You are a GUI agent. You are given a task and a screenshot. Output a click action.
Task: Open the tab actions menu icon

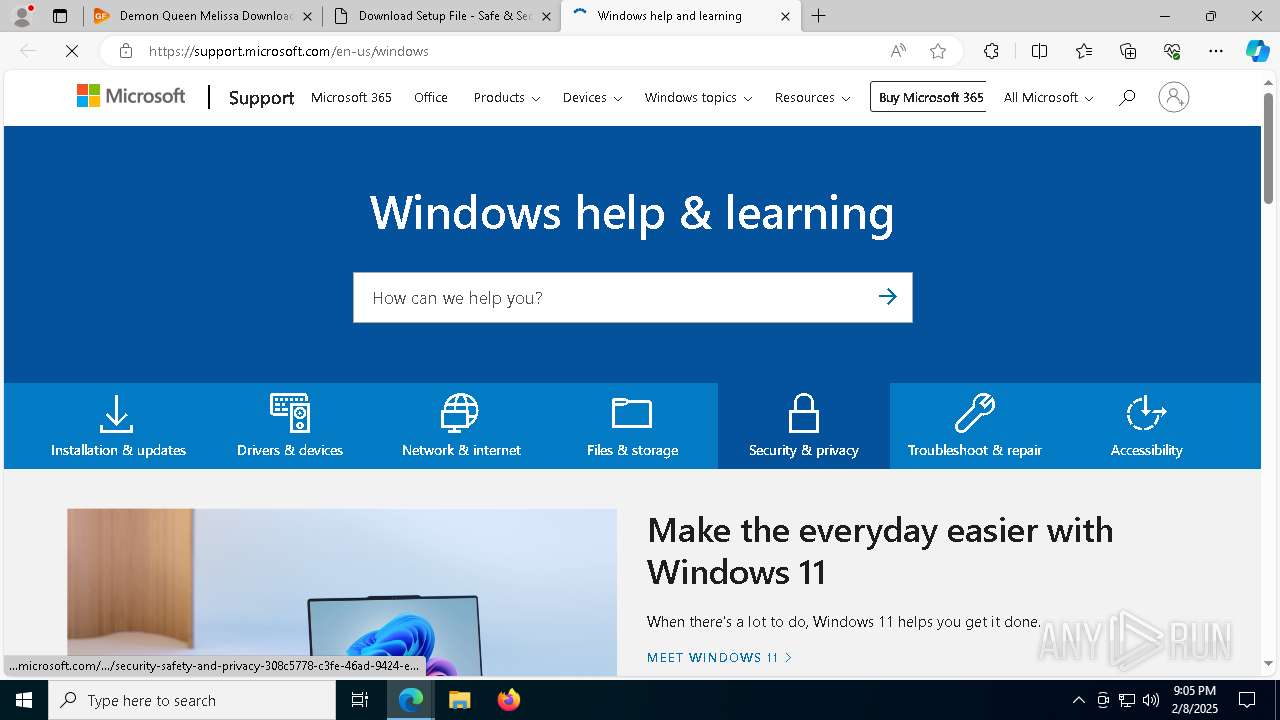(x=60, y=16)
